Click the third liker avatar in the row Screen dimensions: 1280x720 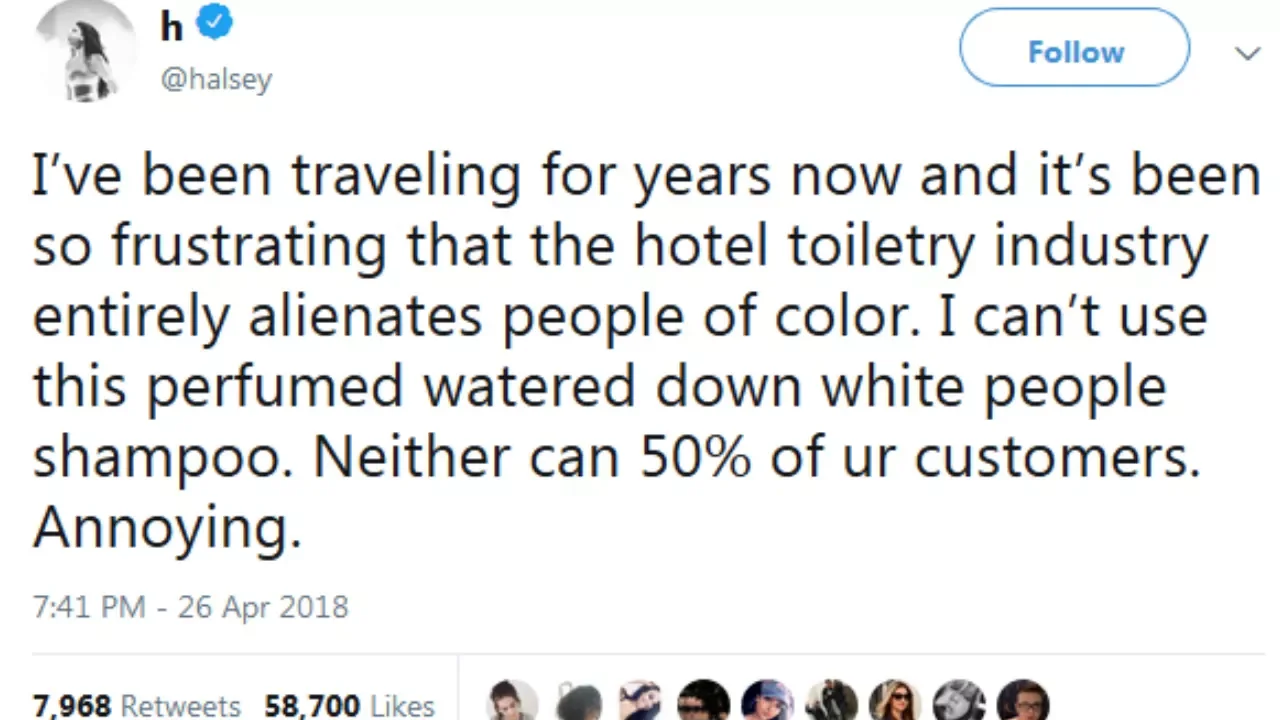tap(640, 701)
